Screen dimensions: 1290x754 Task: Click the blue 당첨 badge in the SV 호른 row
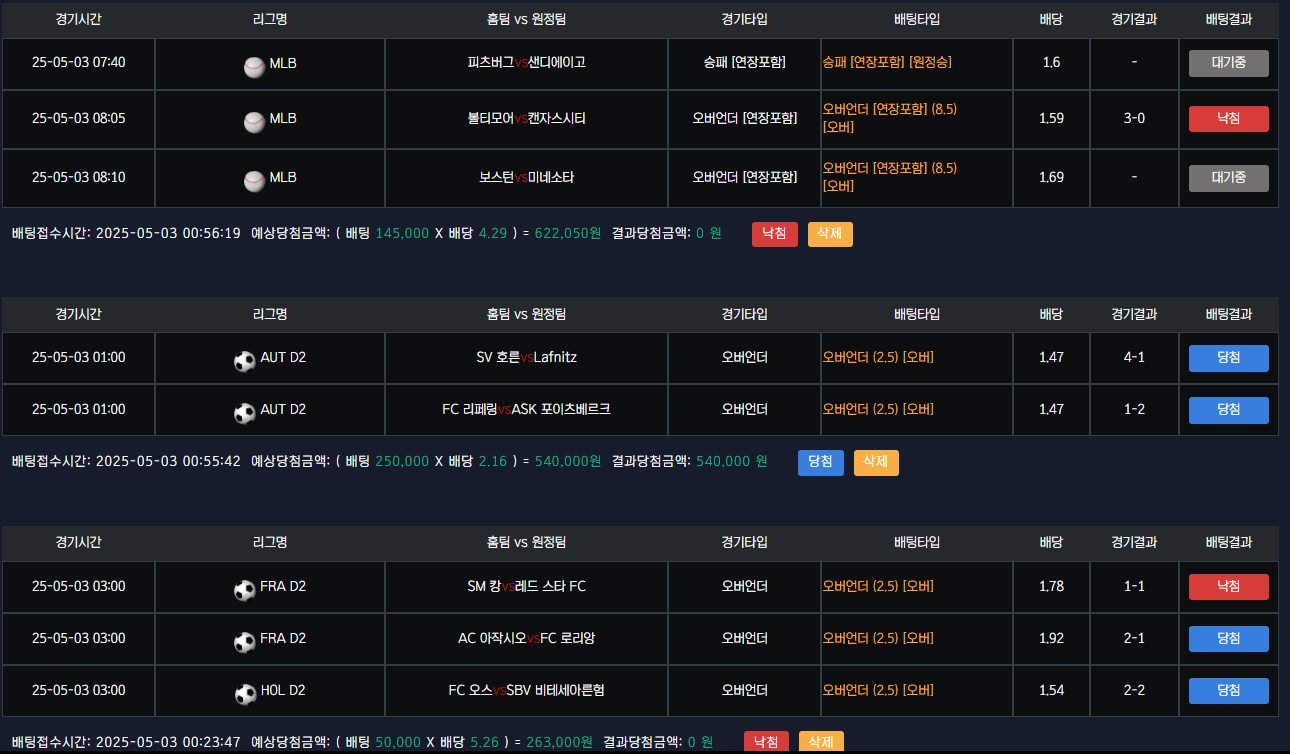click(1228, 358)
